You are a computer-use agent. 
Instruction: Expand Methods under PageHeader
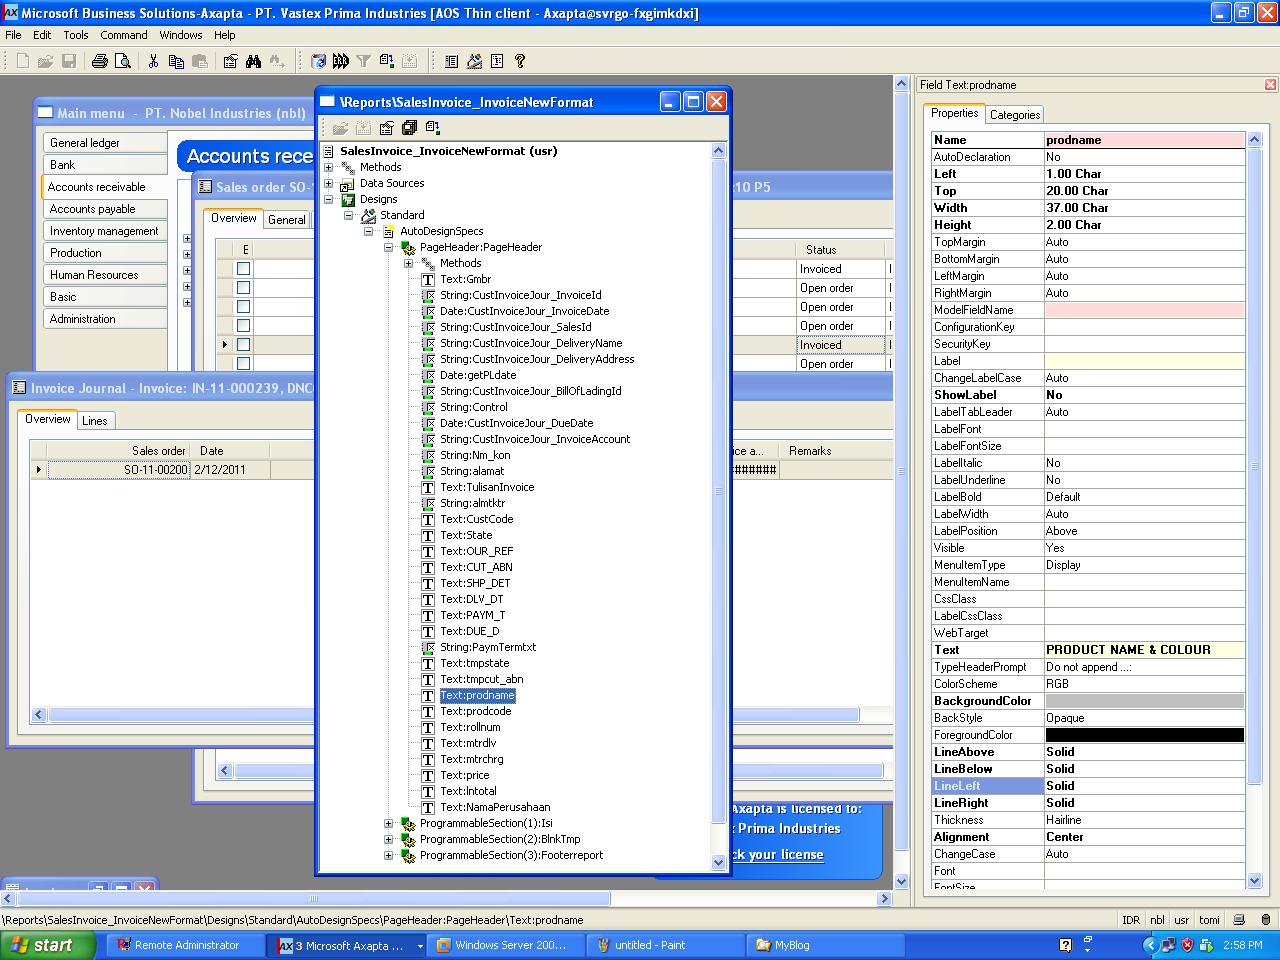[x=409, y=263]
